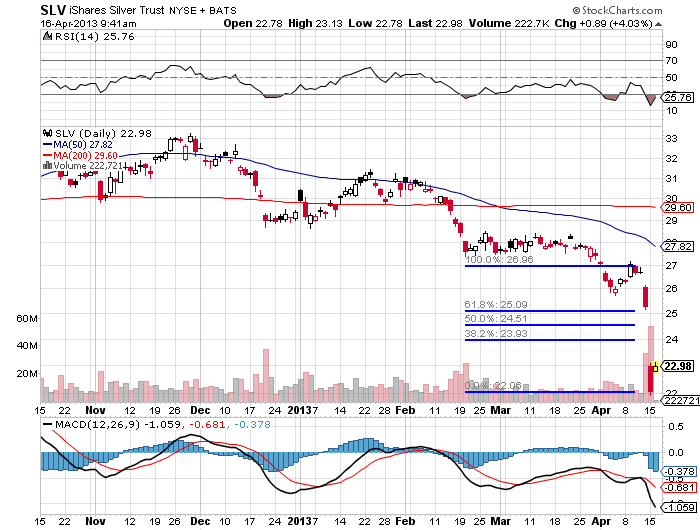The image size is (700, 530).
Task: Click the Volume 222.7K header value
Action: click(509, 23)
